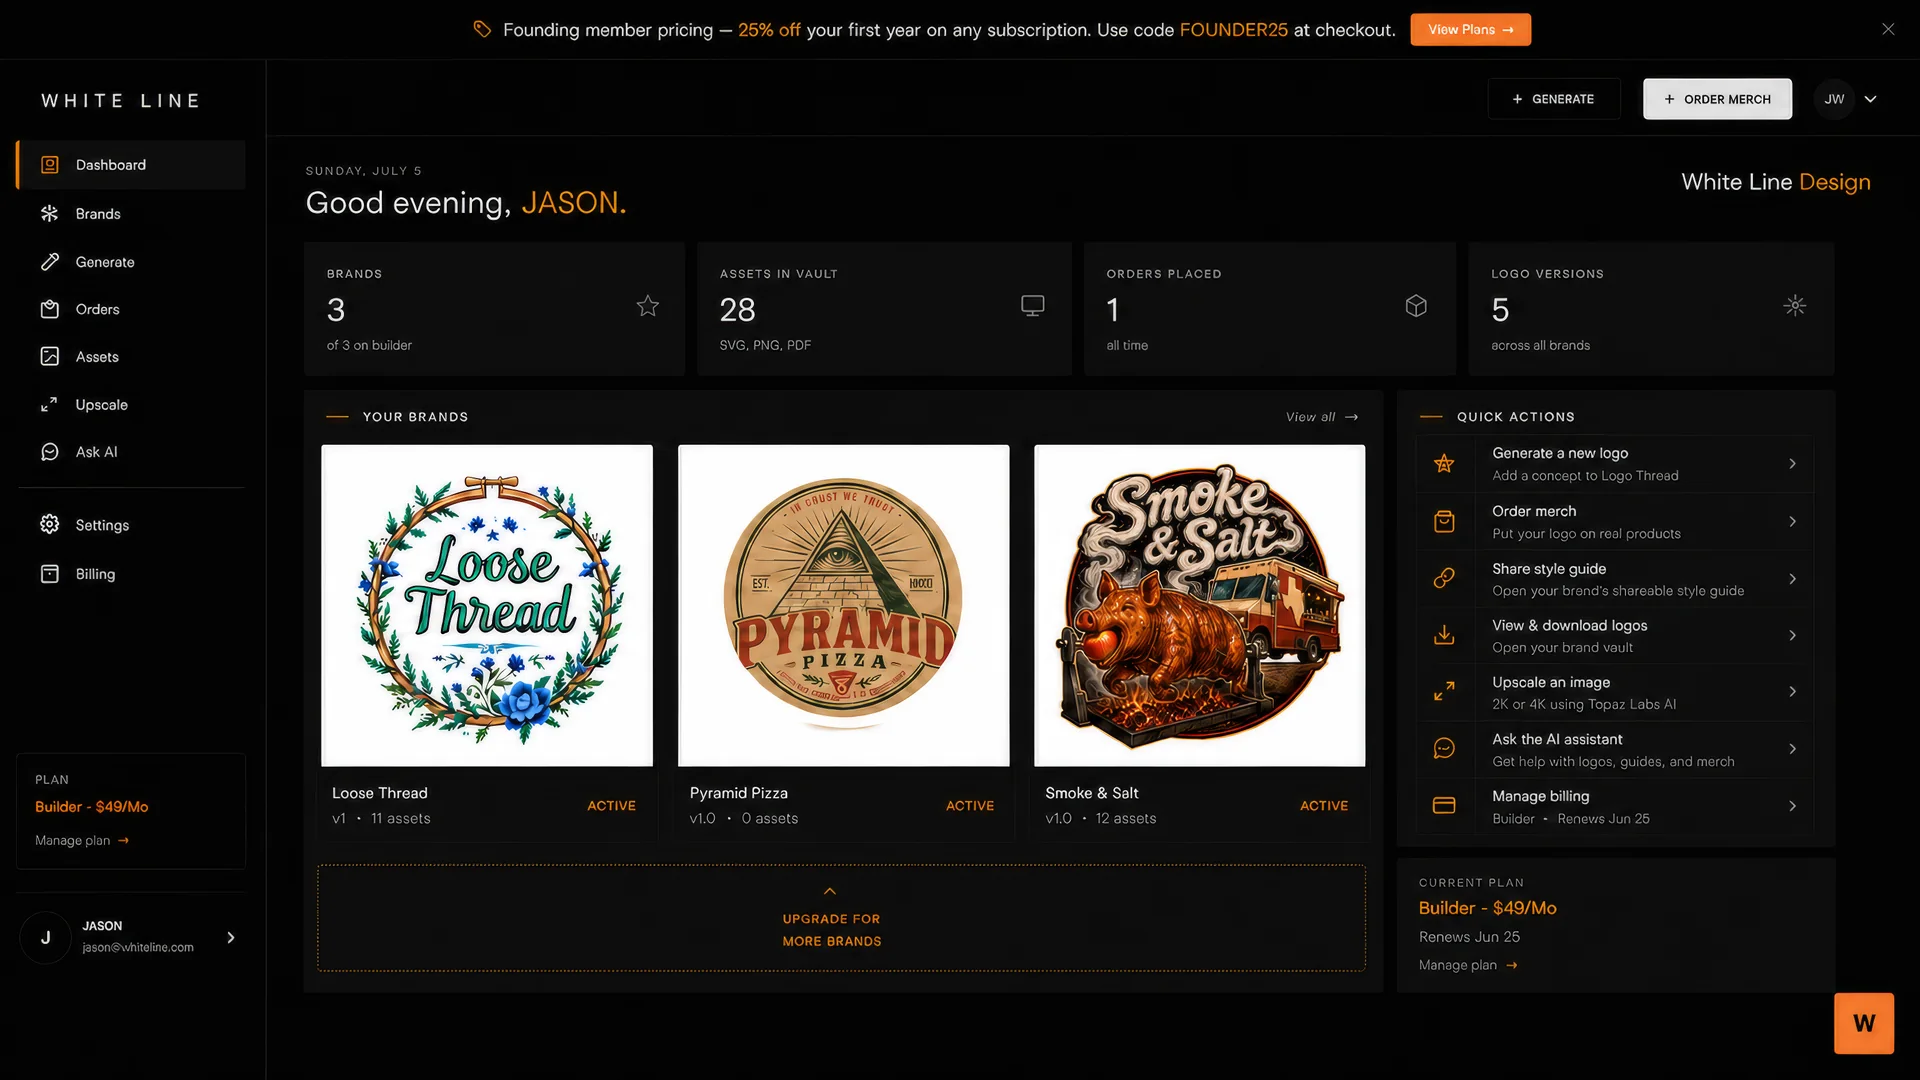The width and height of the screenshot is (1920, 1080).
Task: Click the Generate pencil icon
Action: coord(49,261)
